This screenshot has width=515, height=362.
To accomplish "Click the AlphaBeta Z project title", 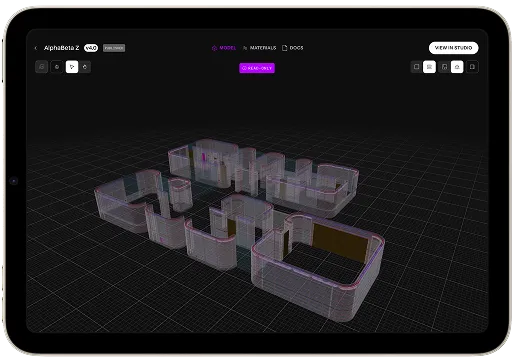I will click(62, 48).
